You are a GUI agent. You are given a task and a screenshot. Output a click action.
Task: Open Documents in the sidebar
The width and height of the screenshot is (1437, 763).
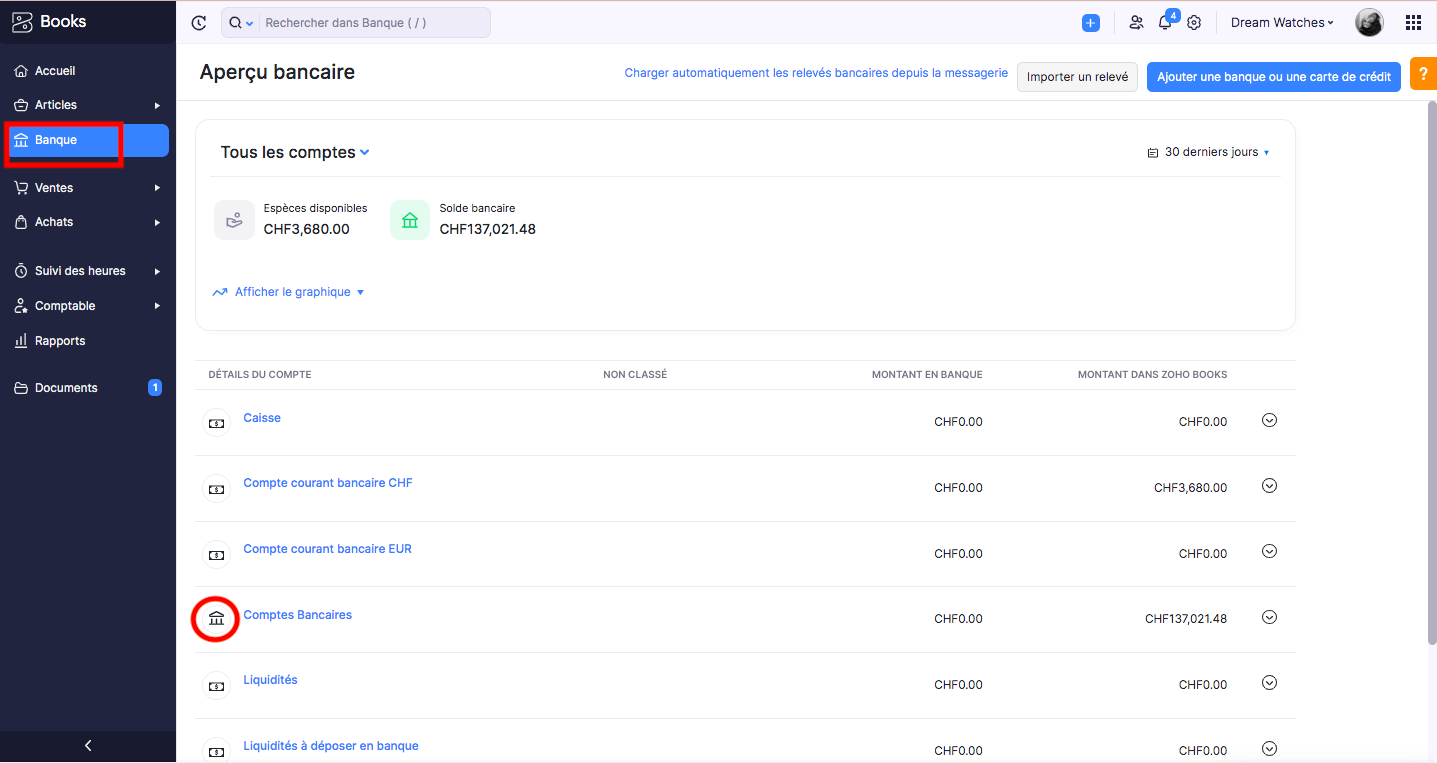(x=88, y=388)
